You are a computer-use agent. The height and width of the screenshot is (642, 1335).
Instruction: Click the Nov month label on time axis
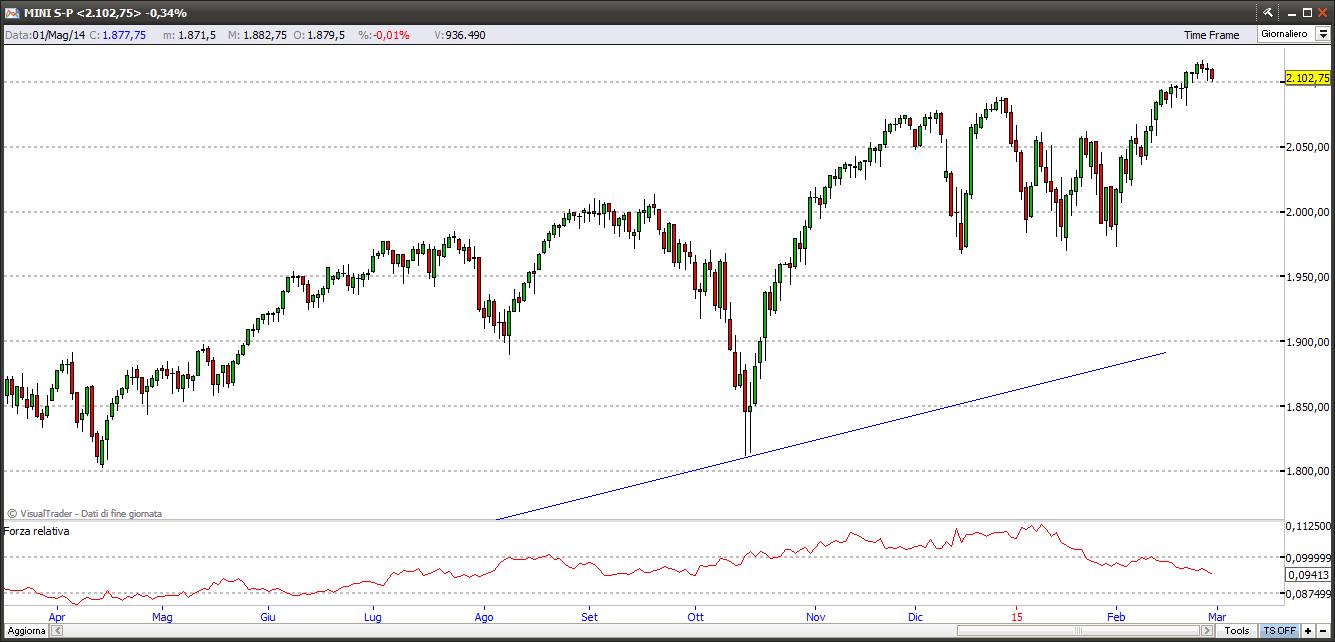[x=815, y=617]
